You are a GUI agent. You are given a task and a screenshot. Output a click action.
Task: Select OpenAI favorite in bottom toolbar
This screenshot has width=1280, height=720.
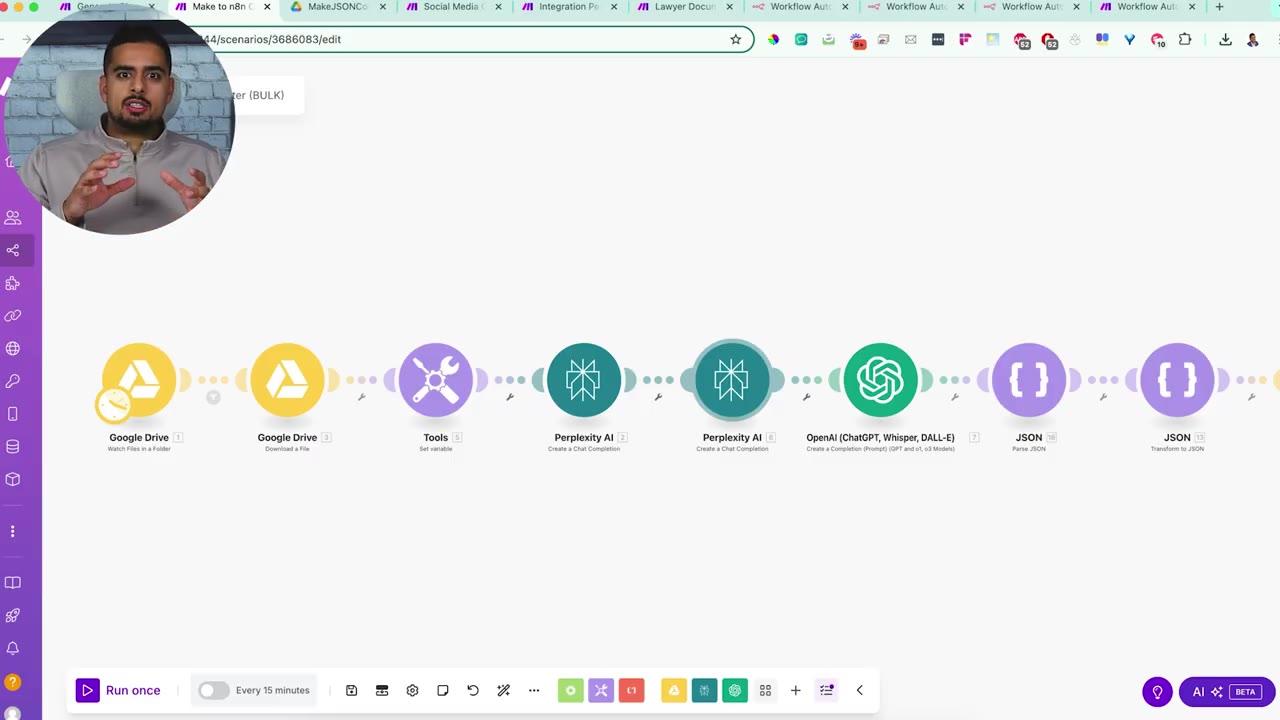pos(735,690)
